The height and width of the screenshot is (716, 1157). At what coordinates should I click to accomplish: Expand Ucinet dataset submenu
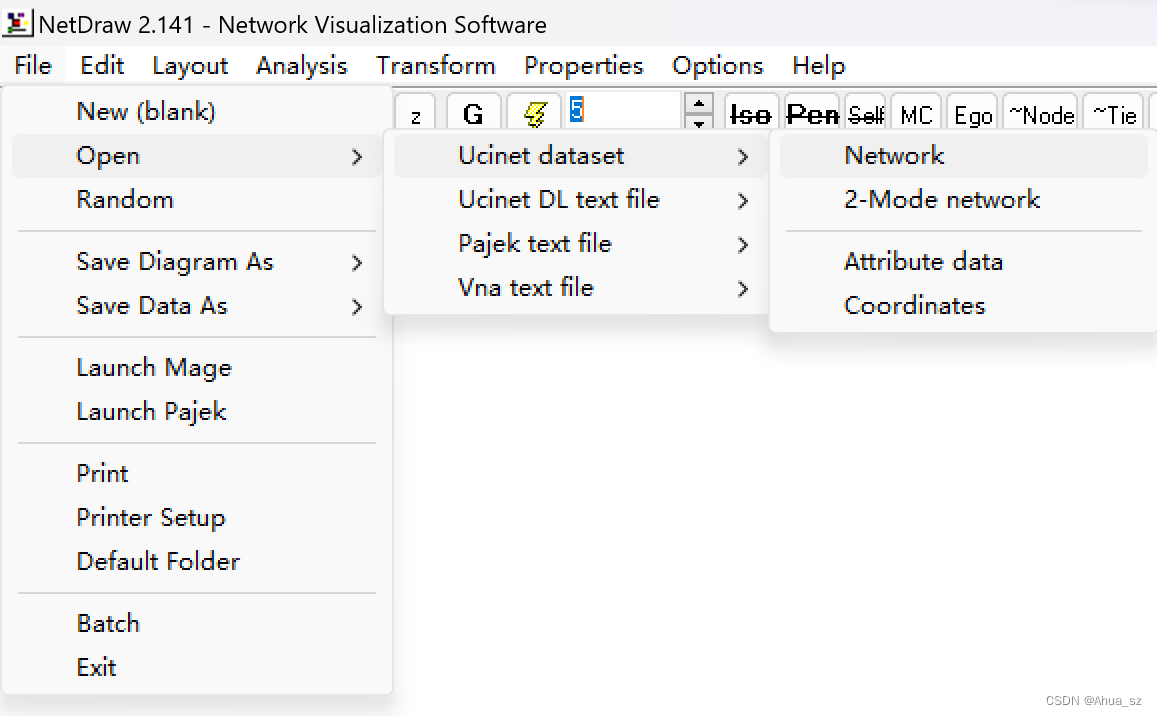coord(579,156)
